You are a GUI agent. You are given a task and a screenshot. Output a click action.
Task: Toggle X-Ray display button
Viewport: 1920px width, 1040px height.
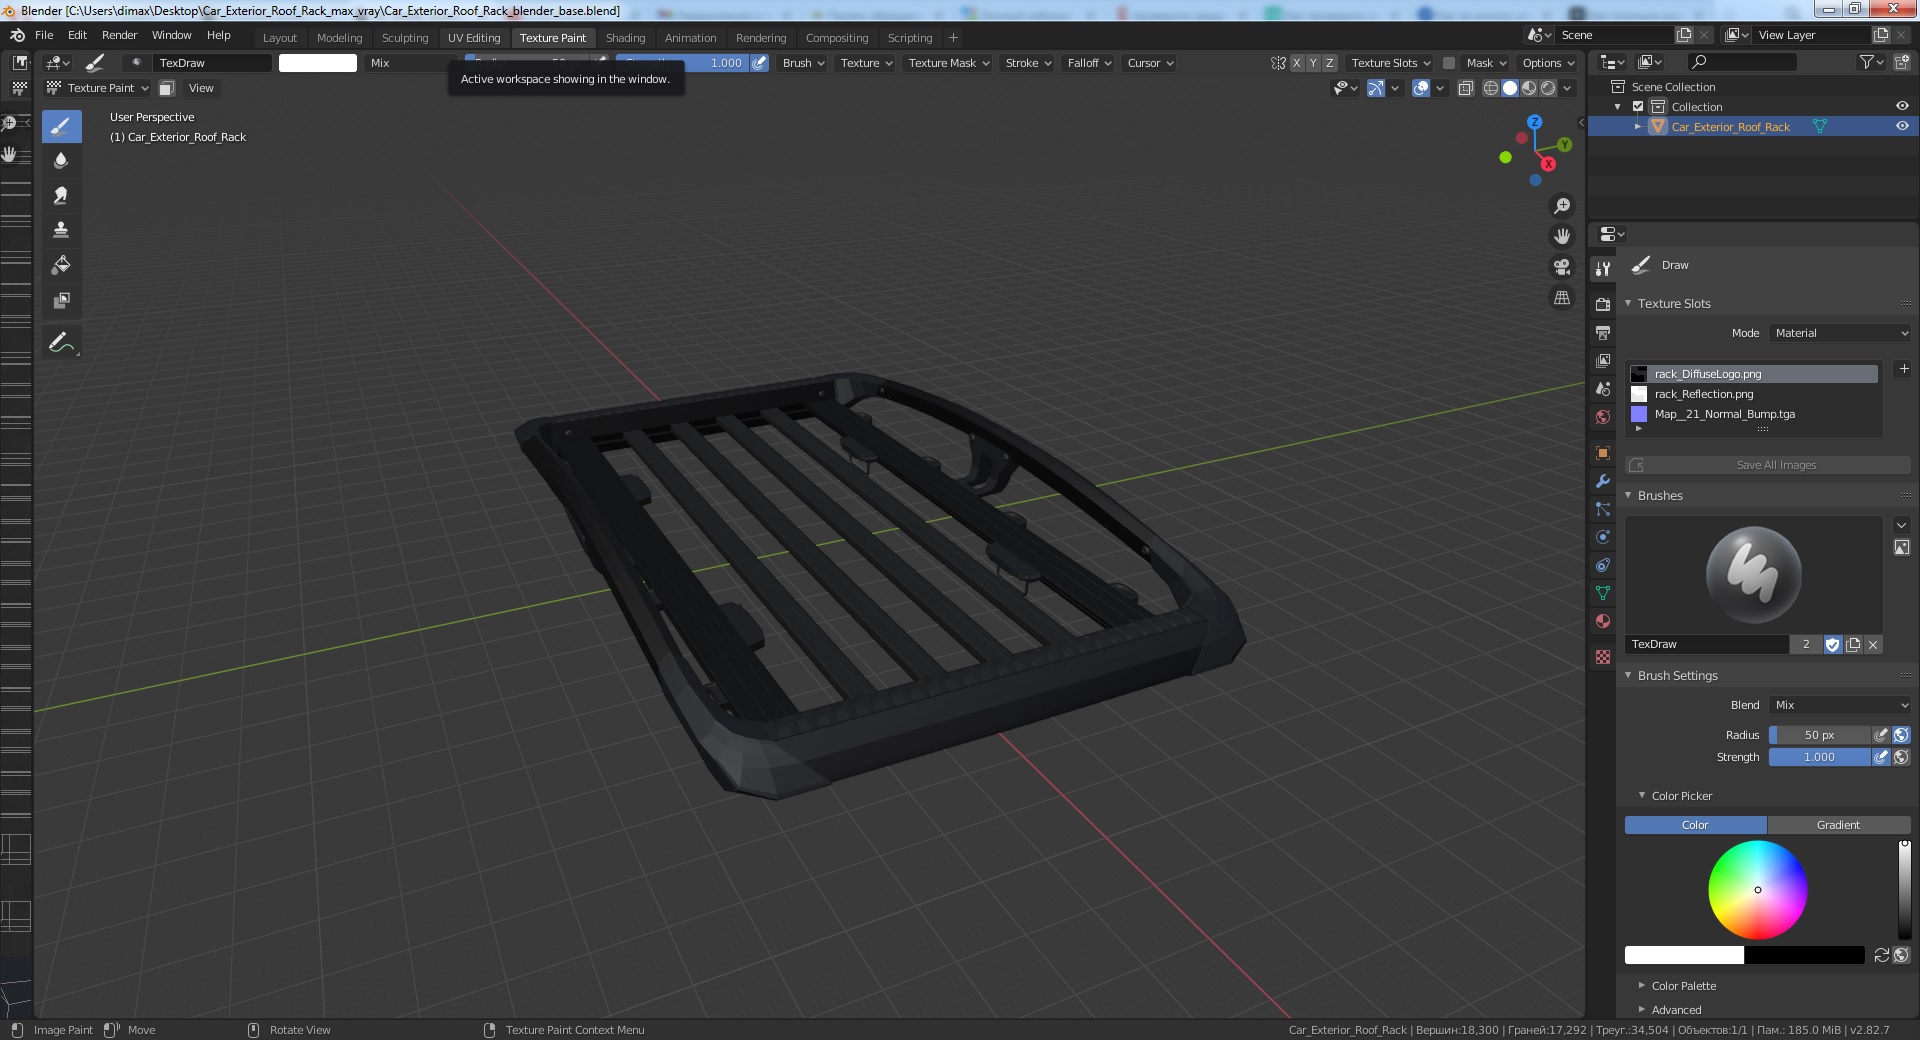click(1466, 88)
